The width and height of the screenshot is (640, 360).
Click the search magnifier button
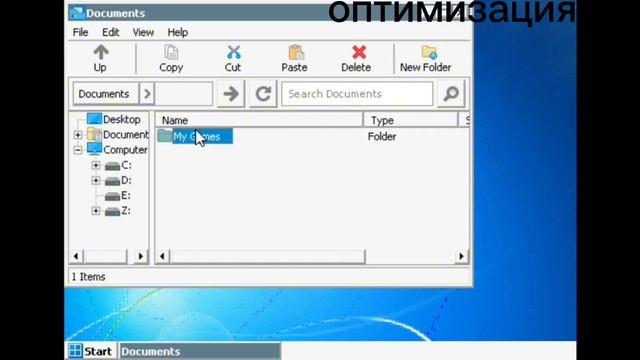[451, 94]
